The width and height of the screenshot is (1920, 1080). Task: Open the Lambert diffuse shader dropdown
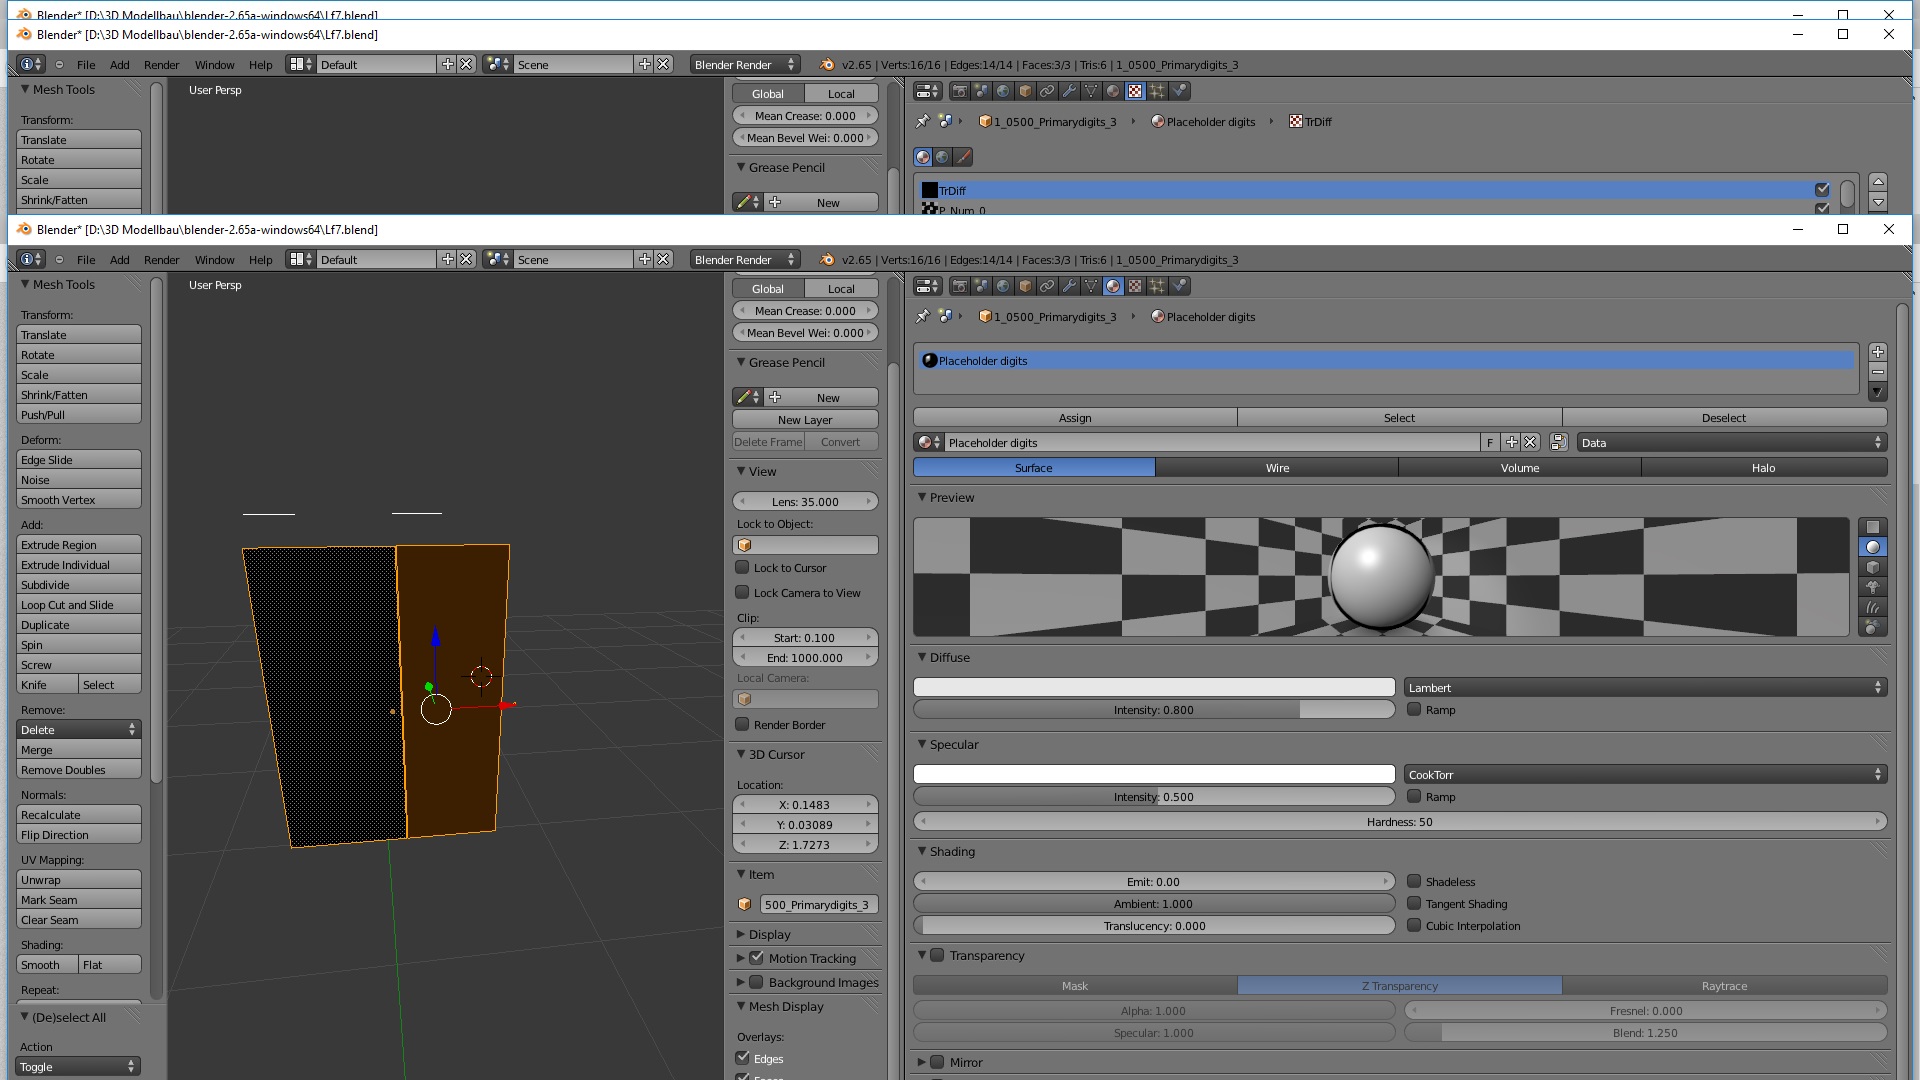1645,687
